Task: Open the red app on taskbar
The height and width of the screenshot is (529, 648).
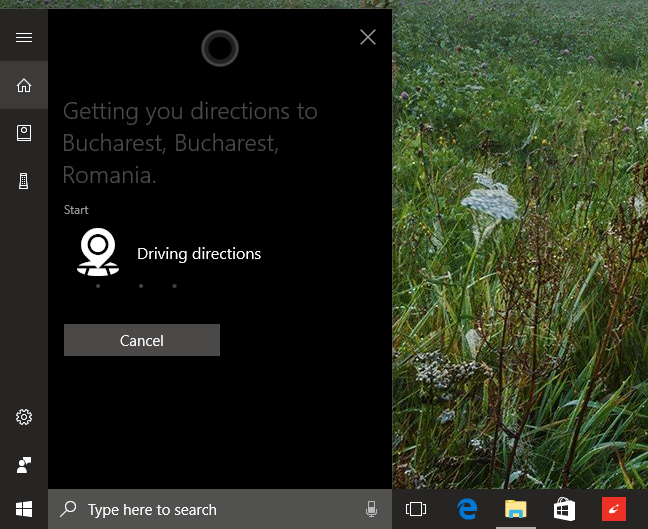Action: pos(614,509)
